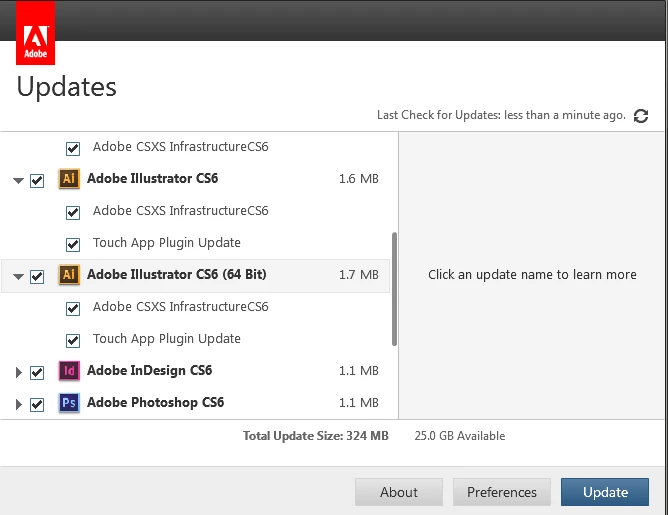Click the refresh updates check icon
This screenshot has height=515, width=668.
tap(641, 116)
